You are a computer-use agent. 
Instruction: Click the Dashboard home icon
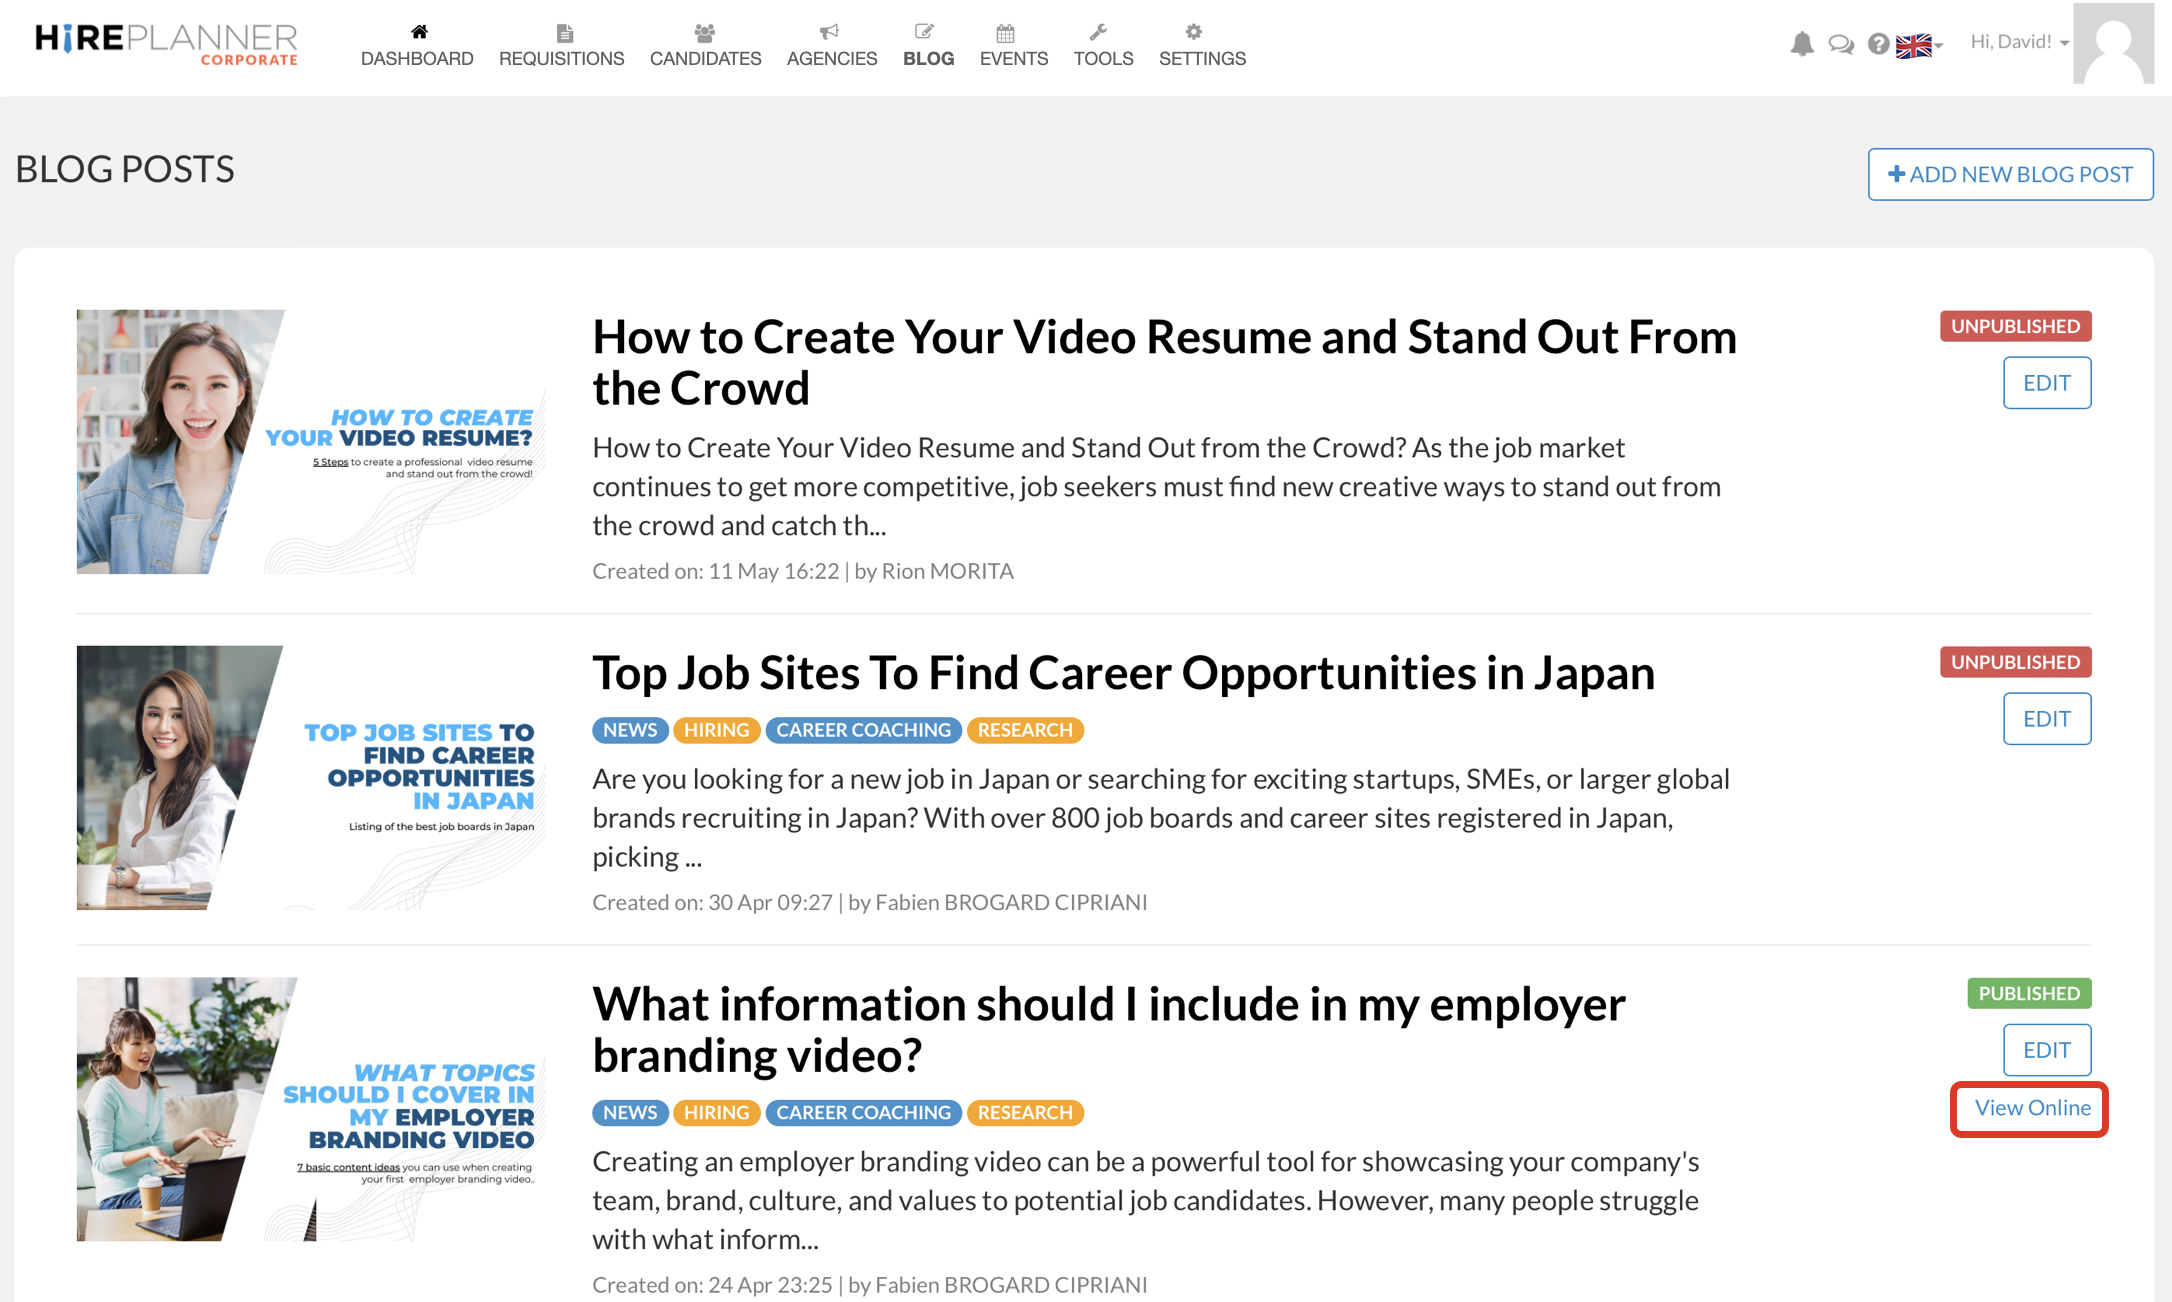pyautogui.click(x=417, y=31)
